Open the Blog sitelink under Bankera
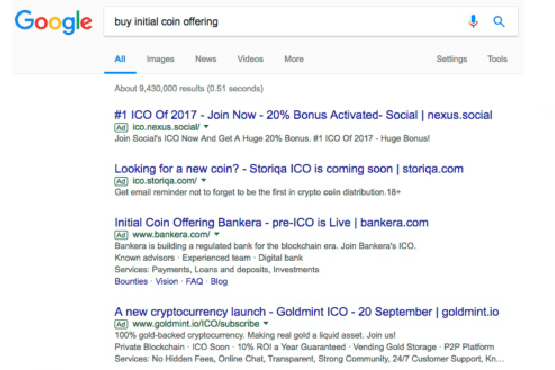The width and height of the screenshot is (555, 370). tap(219, 282)
